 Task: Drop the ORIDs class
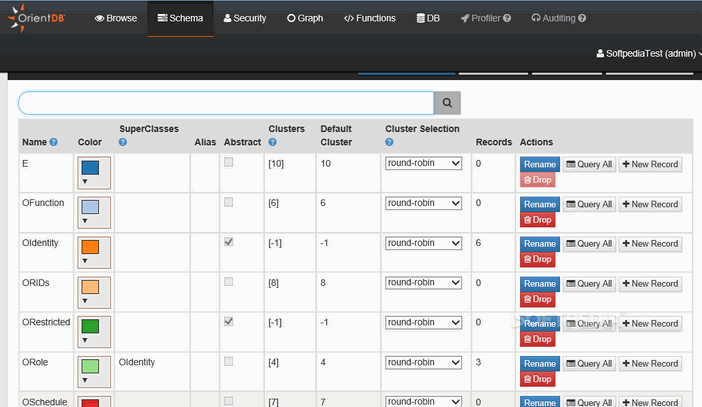point(537,299)
